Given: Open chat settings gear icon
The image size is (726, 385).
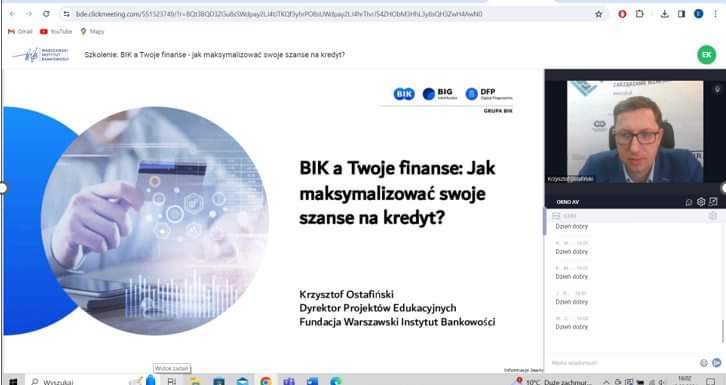Looking at the screenshot, I should coord(713,216).
